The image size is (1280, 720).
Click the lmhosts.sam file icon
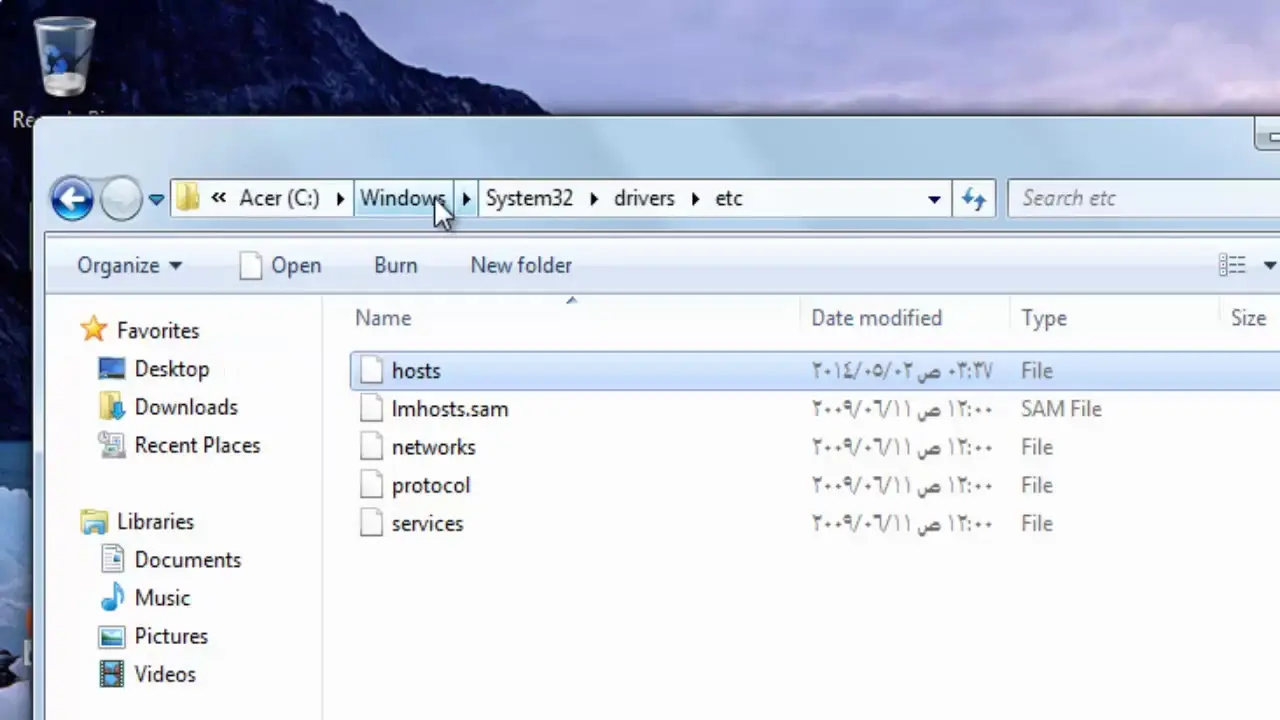pos(371,409)
